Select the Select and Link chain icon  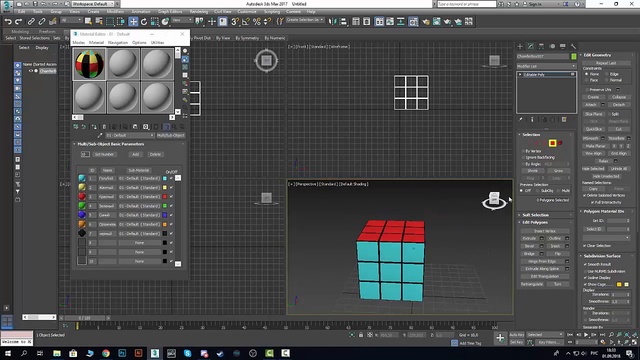point(31,22)
